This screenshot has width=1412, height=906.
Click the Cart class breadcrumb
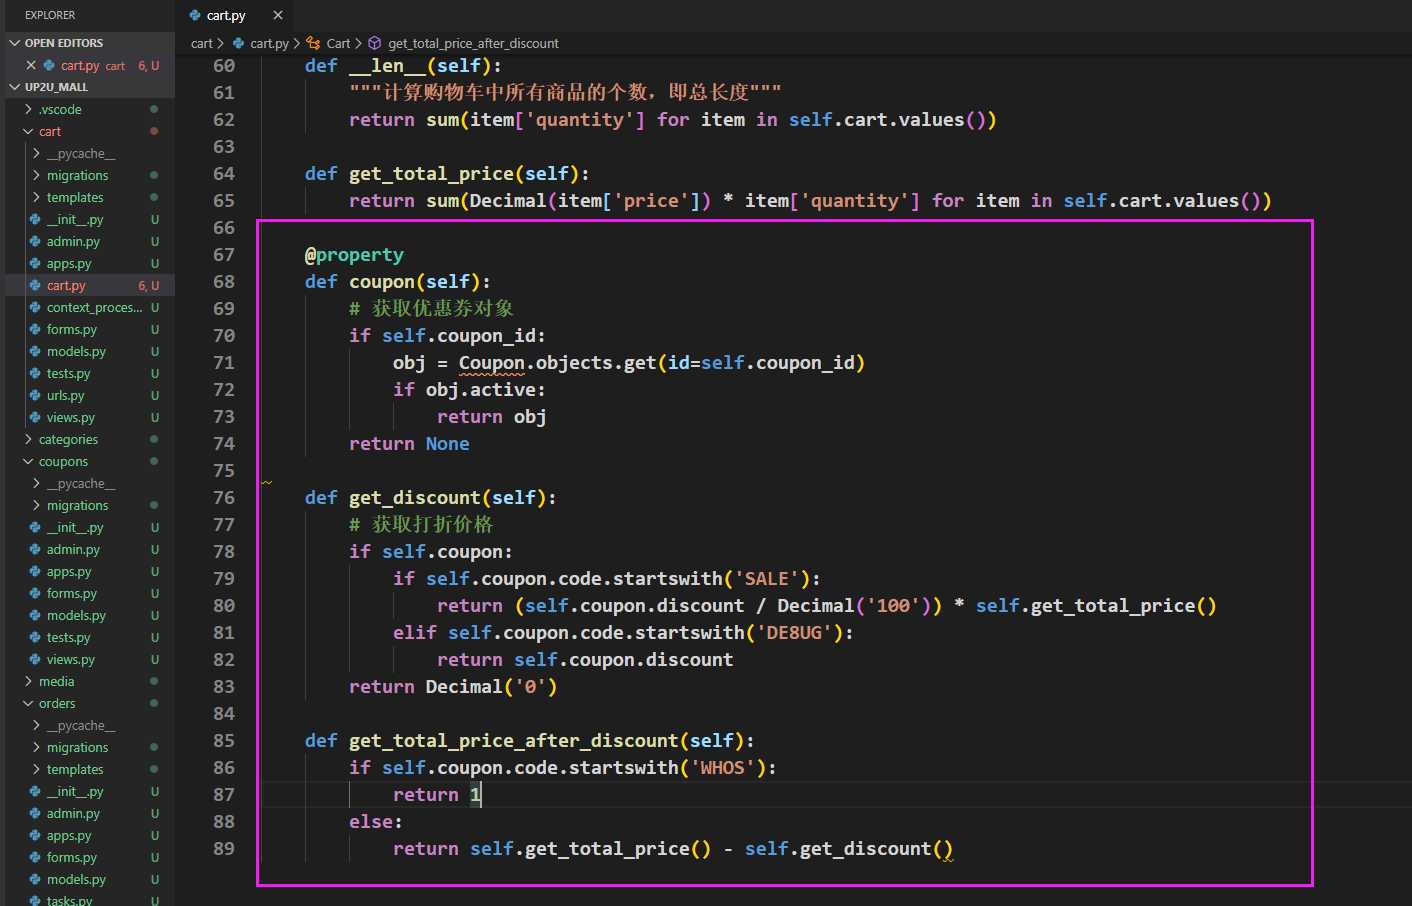[338, 43]
